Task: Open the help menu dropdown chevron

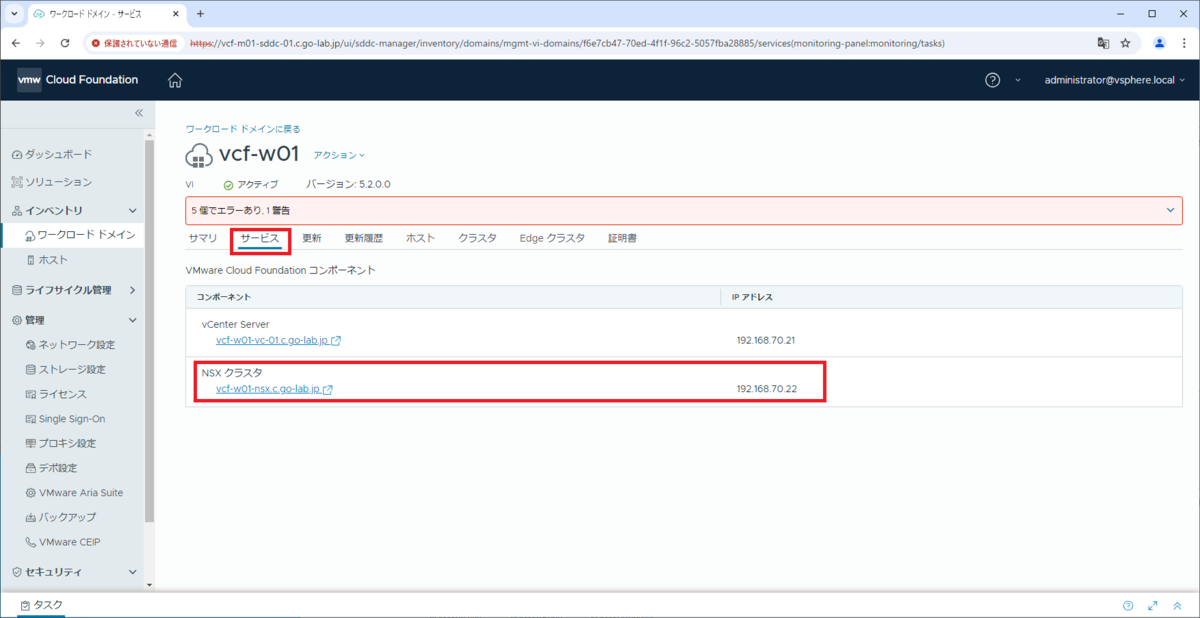Action: pyautogui.click(x=1018, y=80)
